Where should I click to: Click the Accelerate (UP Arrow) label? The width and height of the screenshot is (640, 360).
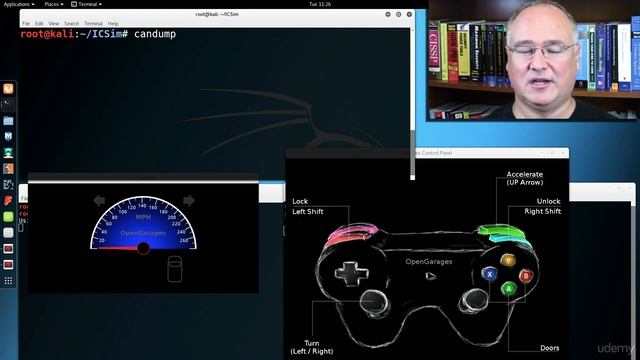coord(525,178)
